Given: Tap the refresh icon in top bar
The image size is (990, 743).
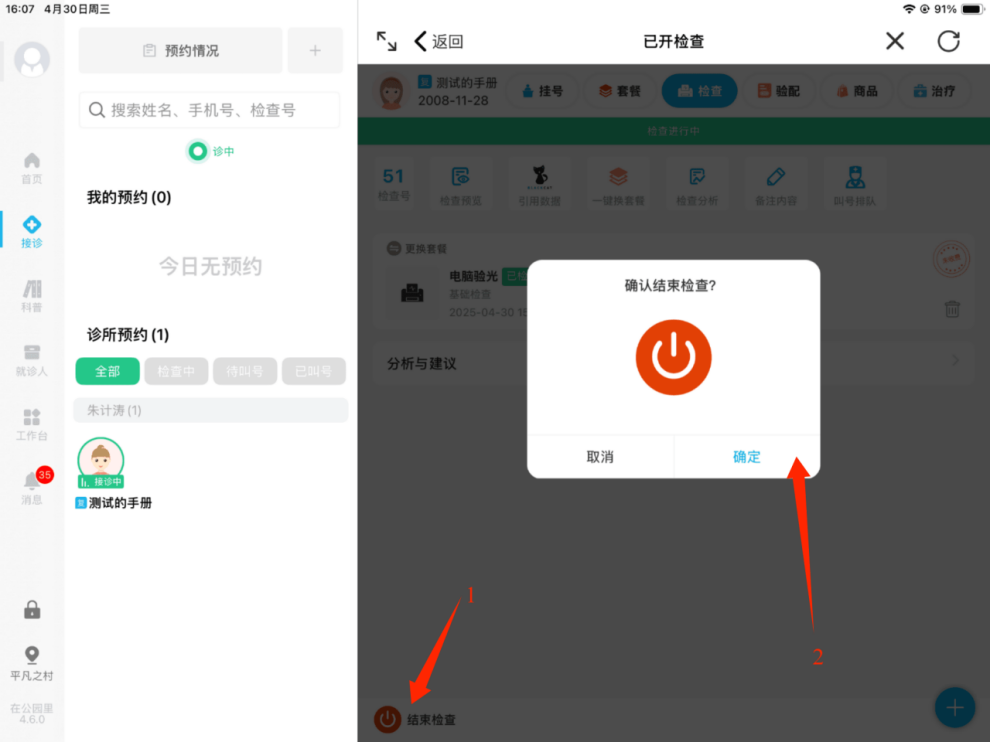Looking at the screenshot, I should [948, 41].
